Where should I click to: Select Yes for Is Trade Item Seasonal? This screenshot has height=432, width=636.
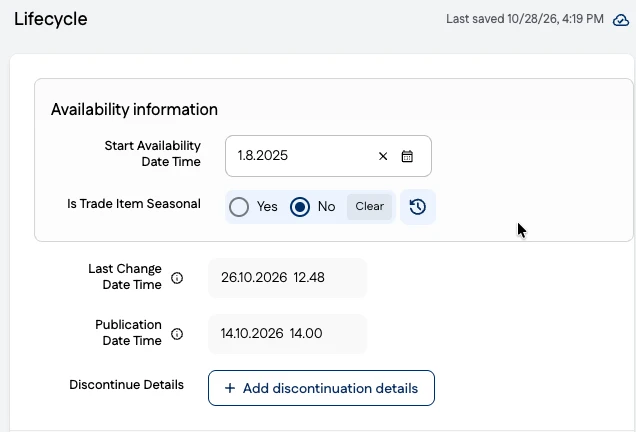click(x=239, y=207)
